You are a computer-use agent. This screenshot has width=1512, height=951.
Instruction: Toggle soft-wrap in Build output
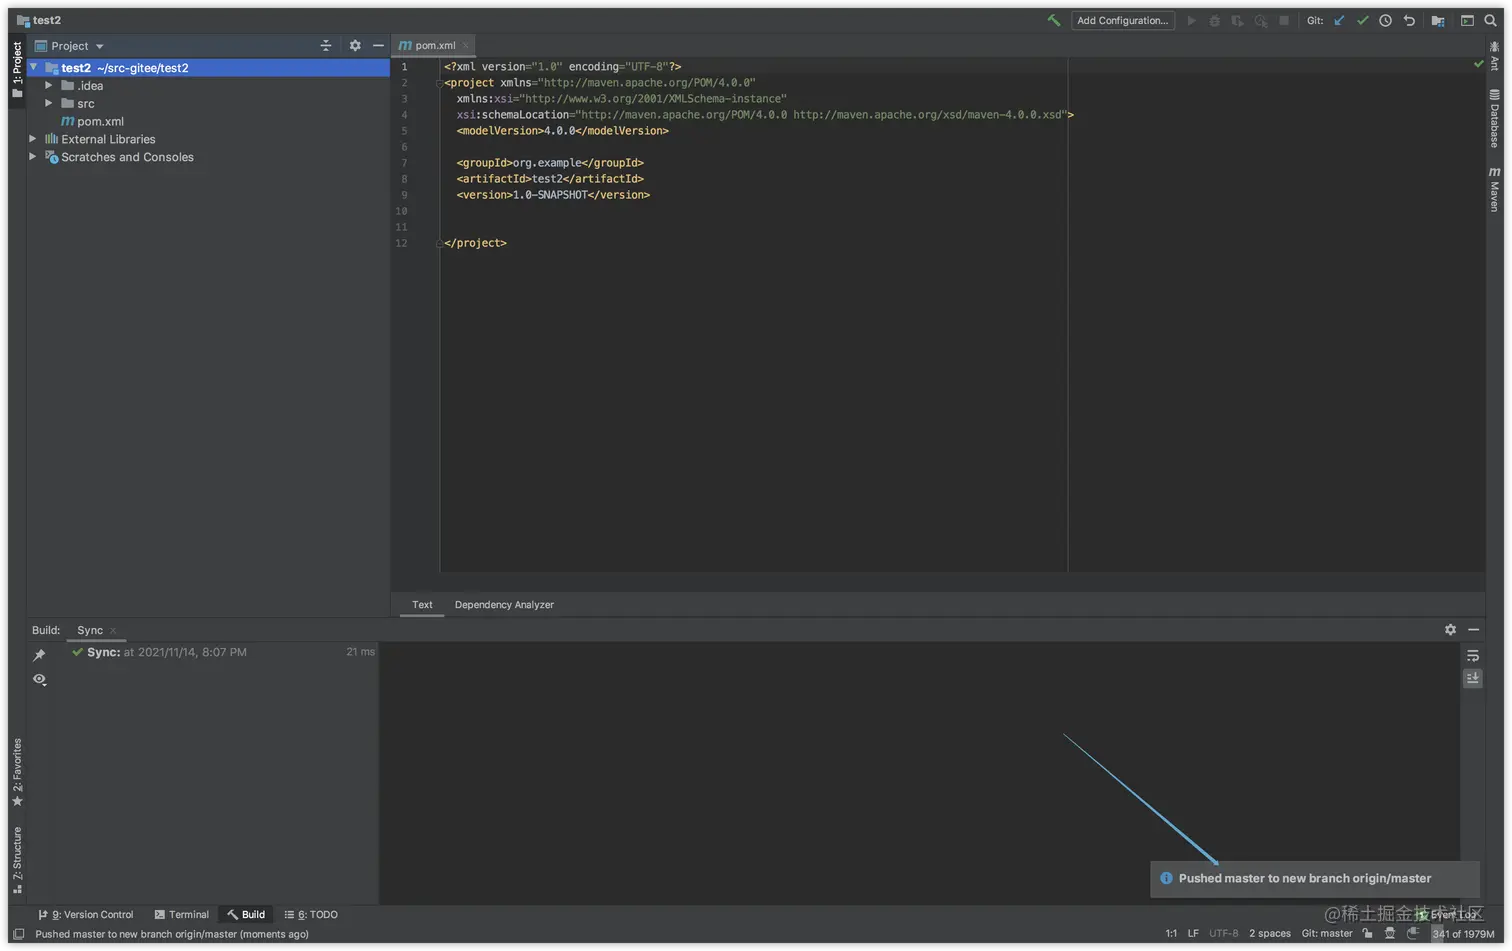click(1472, 656)
